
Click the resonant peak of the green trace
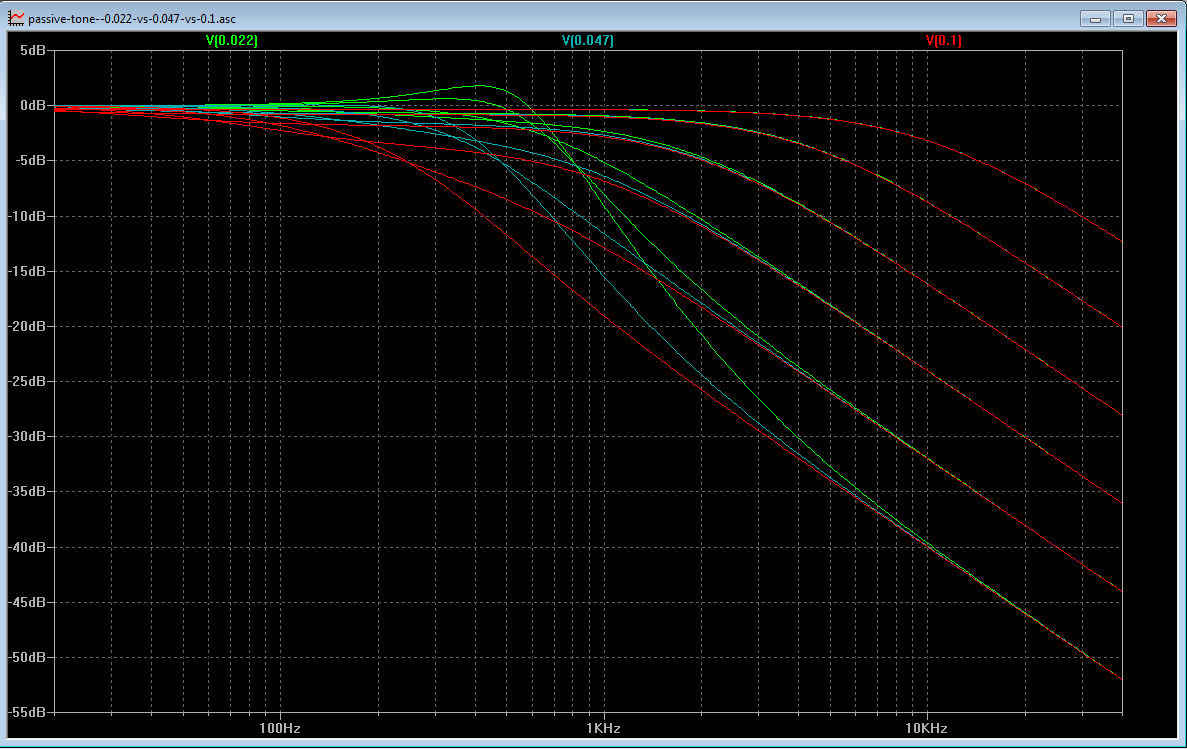[482, 86]
